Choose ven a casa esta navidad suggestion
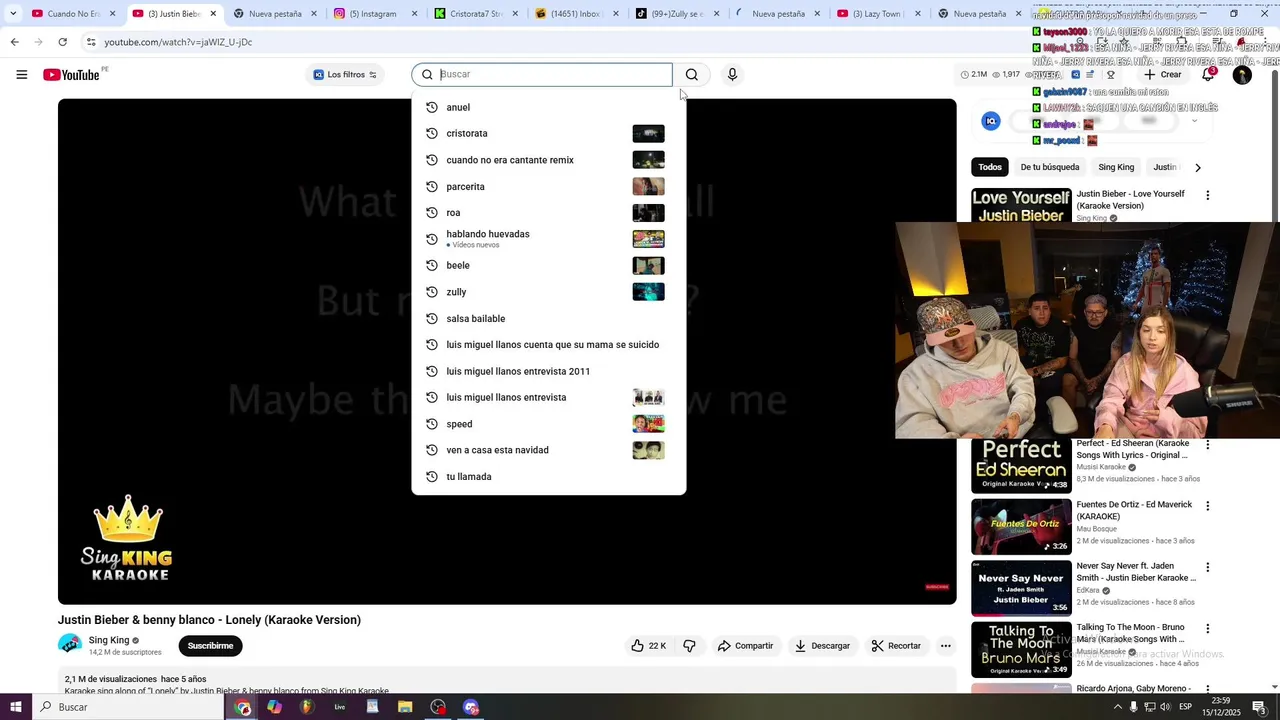This screenshot has height=720, width=1280. (548, 450)
